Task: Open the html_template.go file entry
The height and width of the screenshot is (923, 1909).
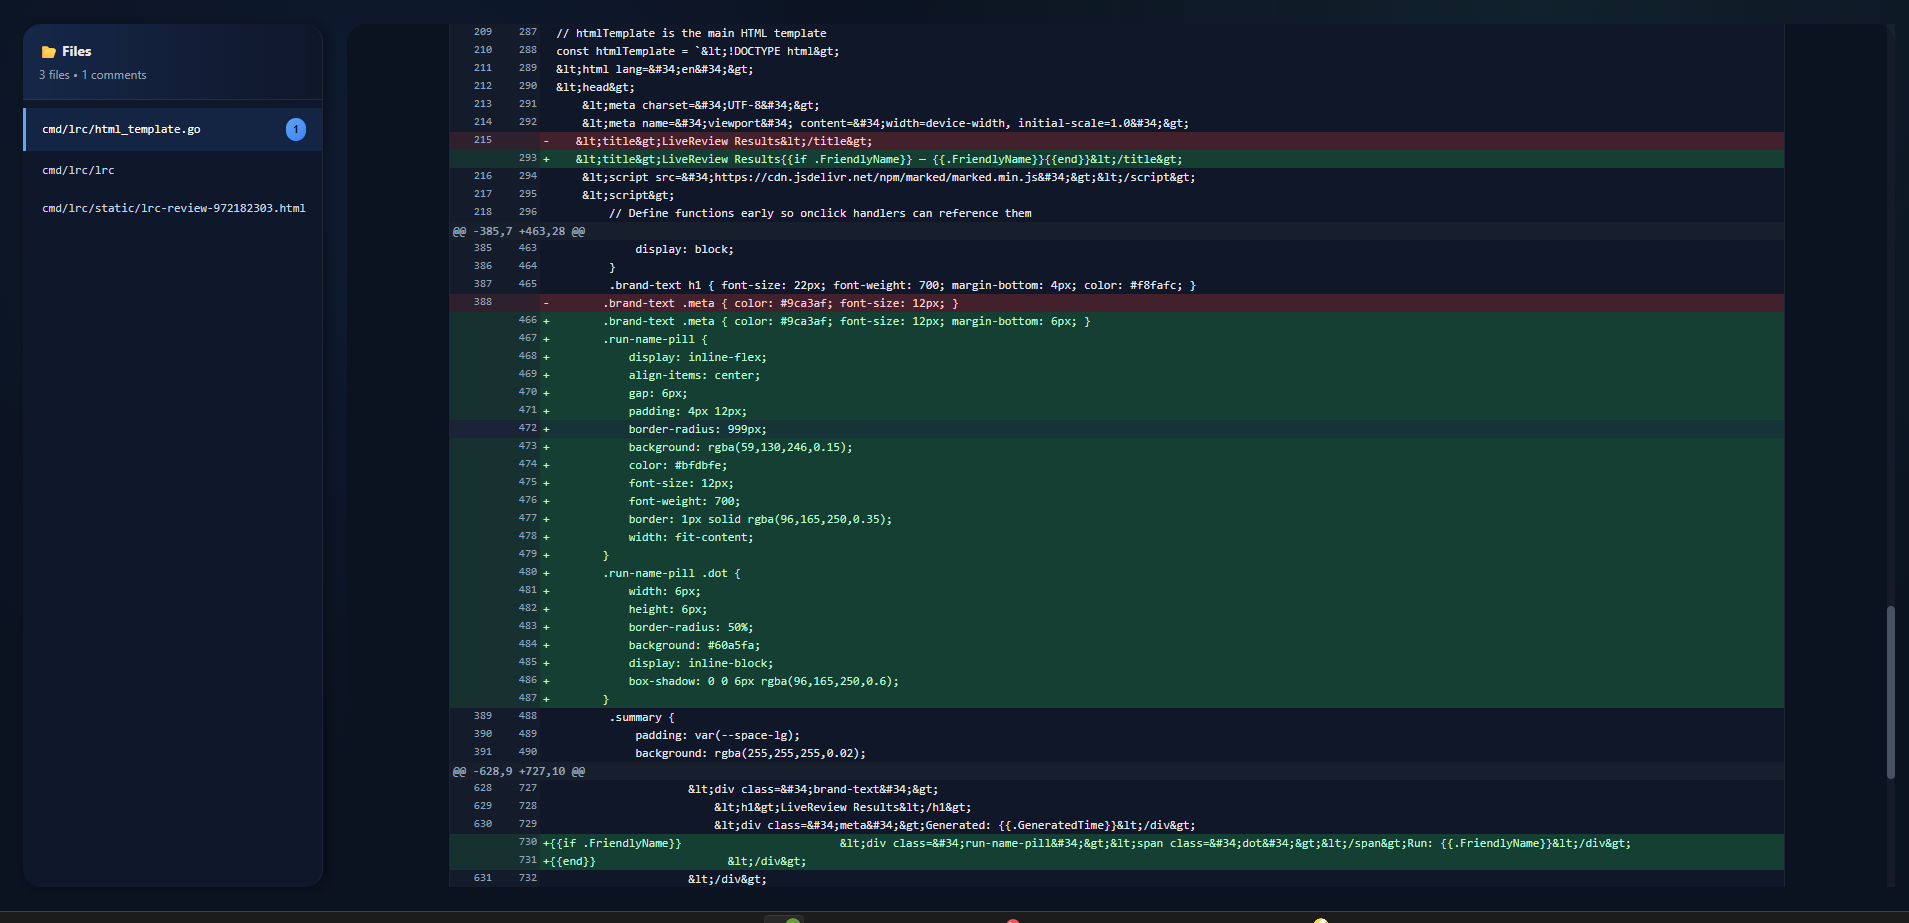Action: (x=121, y=130)
